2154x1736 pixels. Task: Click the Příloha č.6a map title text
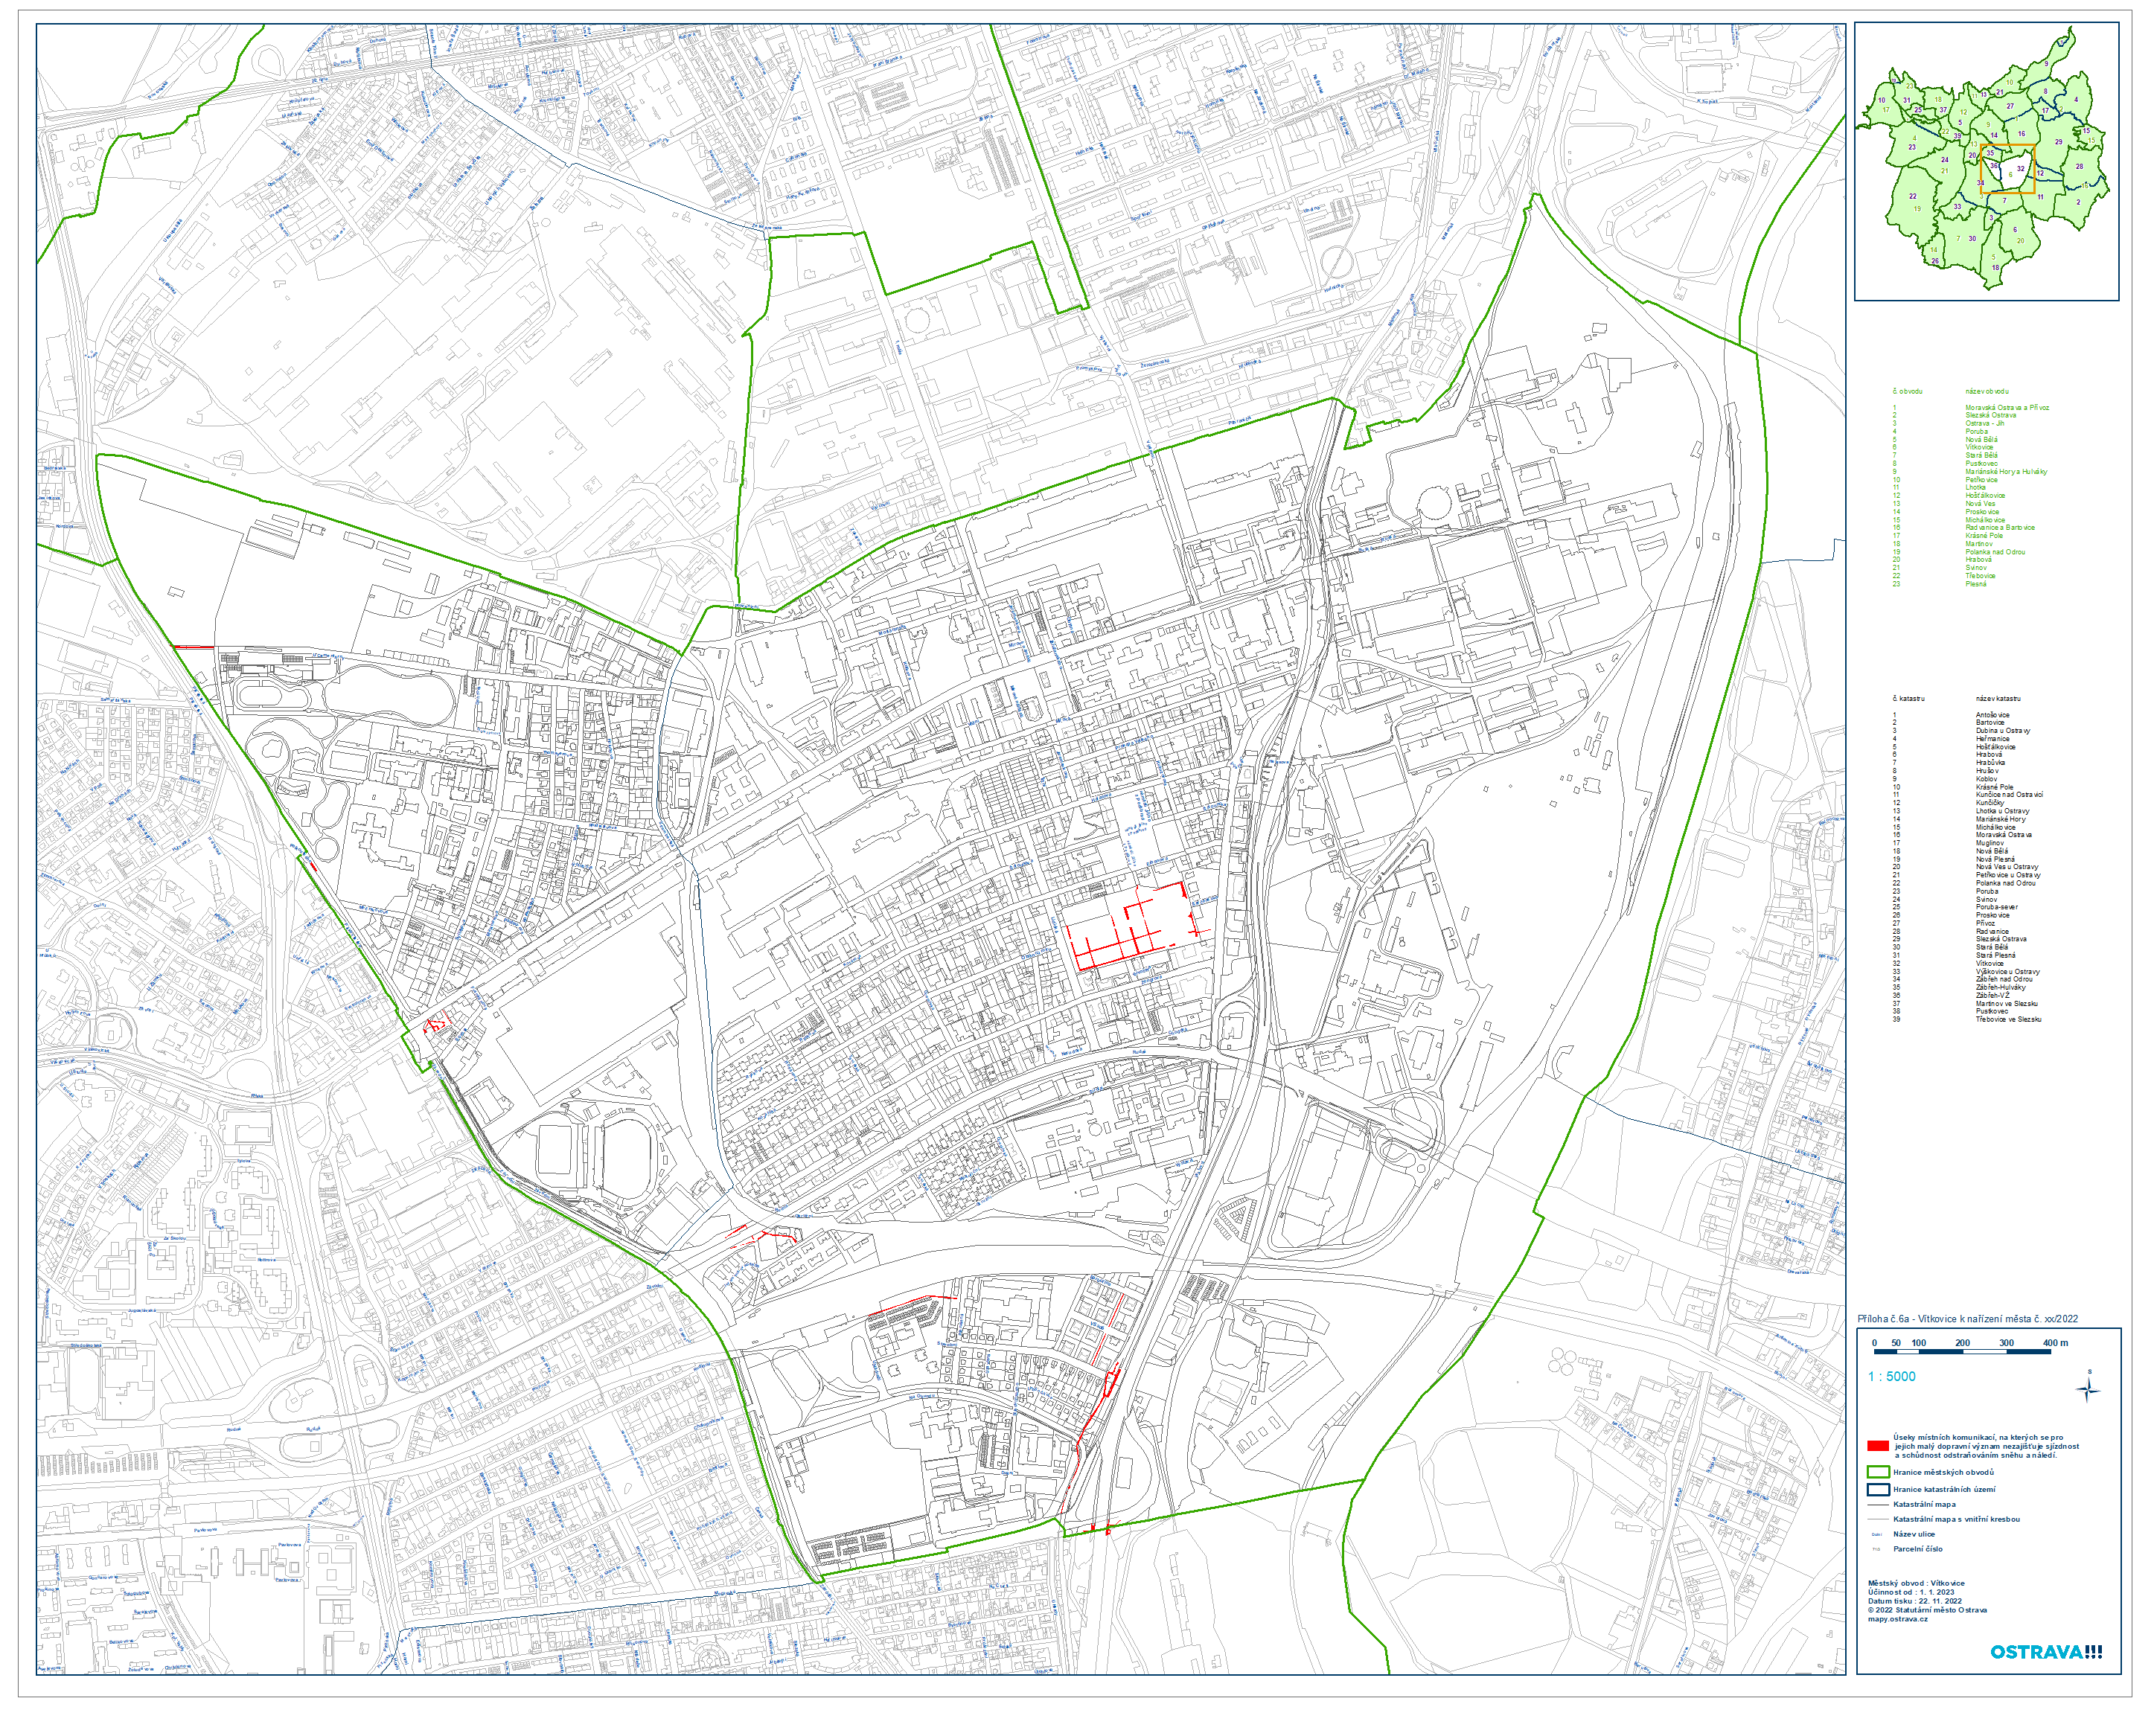click(1967, 1319)
